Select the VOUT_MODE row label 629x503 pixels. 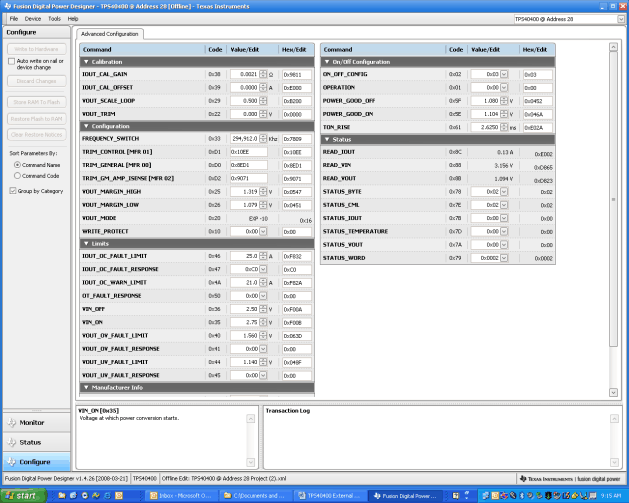99,218
